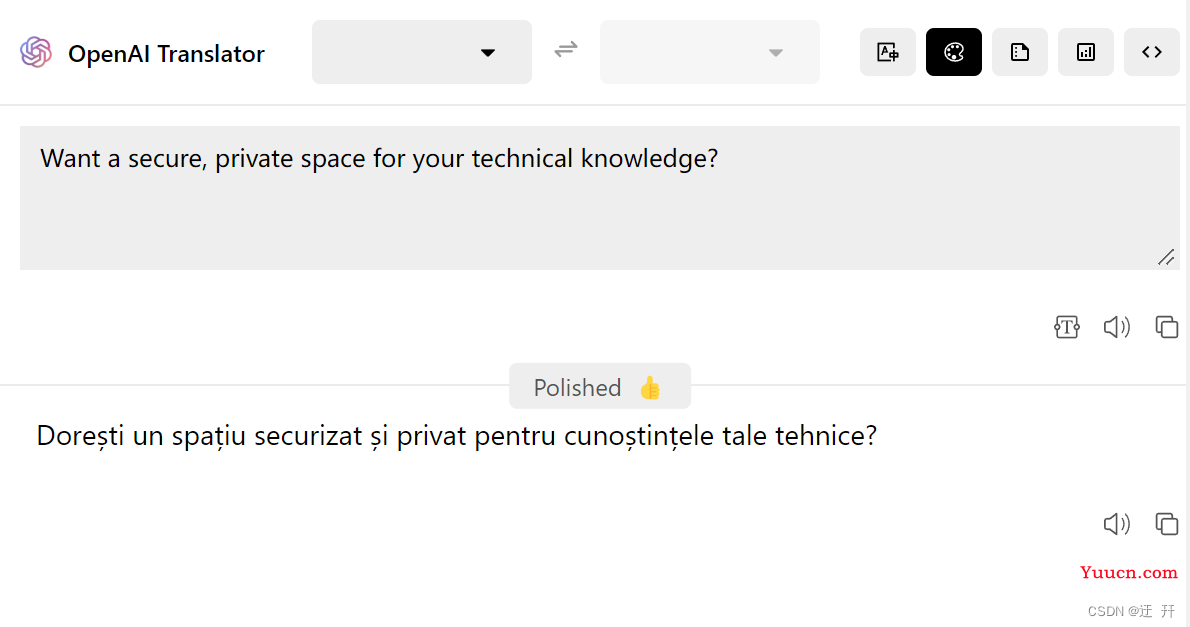Open the source language dropdown
The height and width of the screenshot is (627, 1190).
point(421,52)
